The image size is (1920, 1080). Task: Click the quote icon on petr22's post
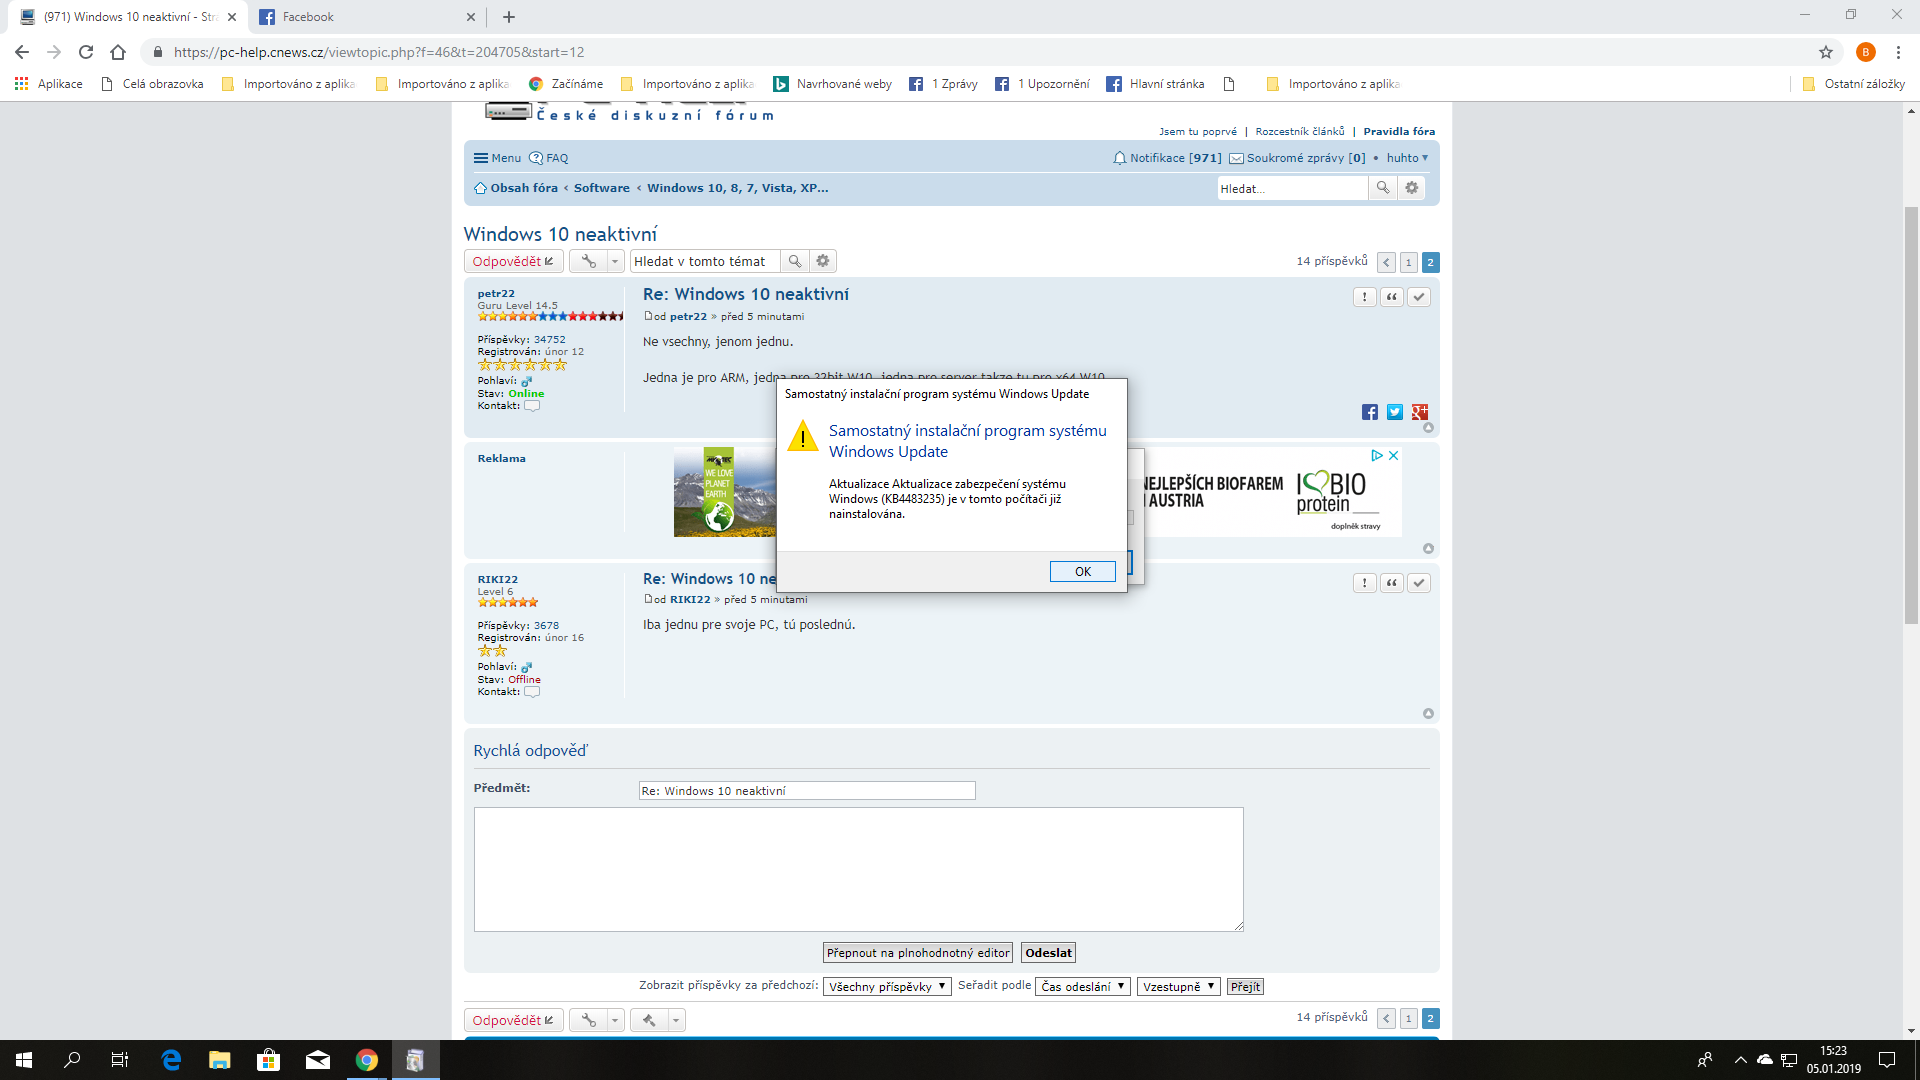pyautogui.click(x=1391, y=297)
